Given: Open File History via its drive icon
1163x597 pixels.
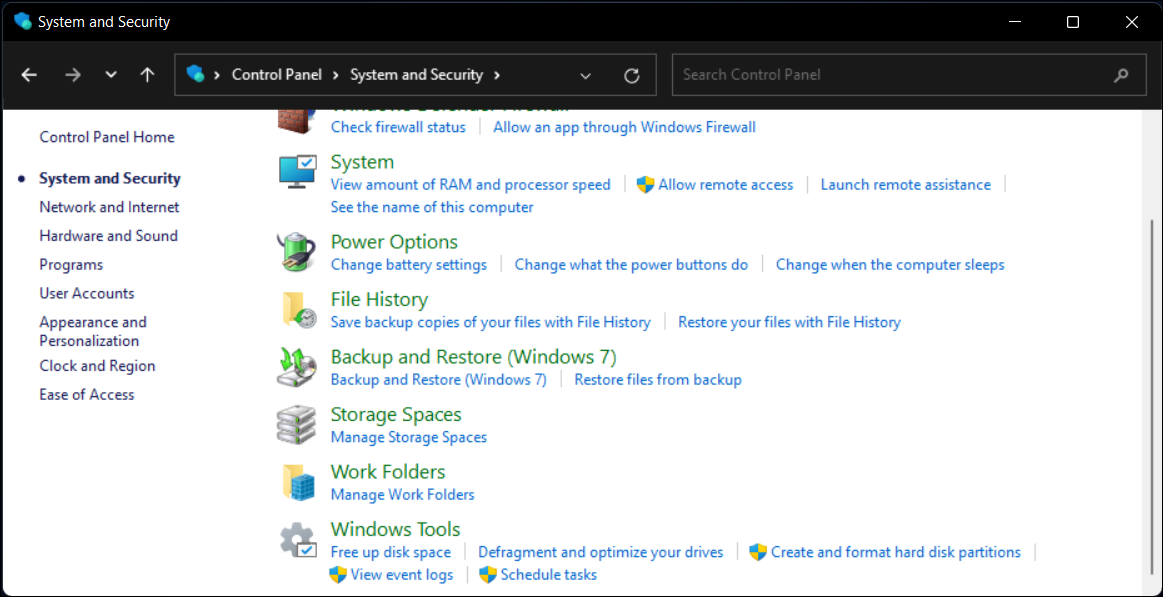Looking at the screenshot, I should tap(297, 309).
